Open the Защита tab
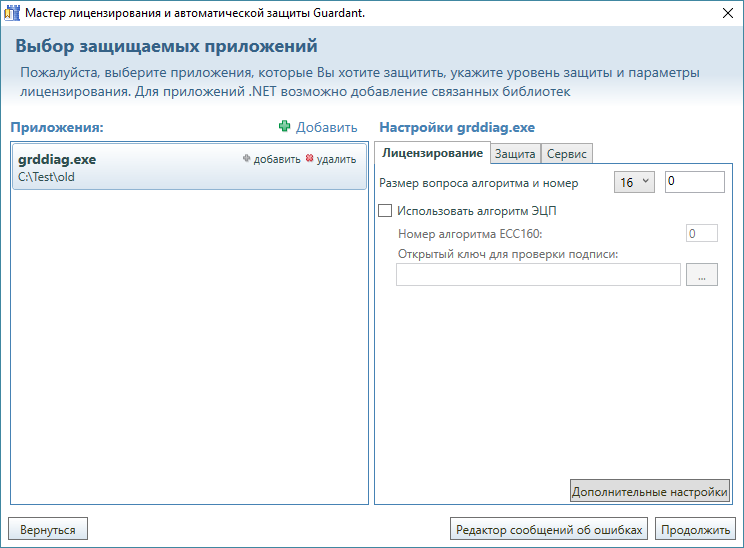 pos(515,153)
